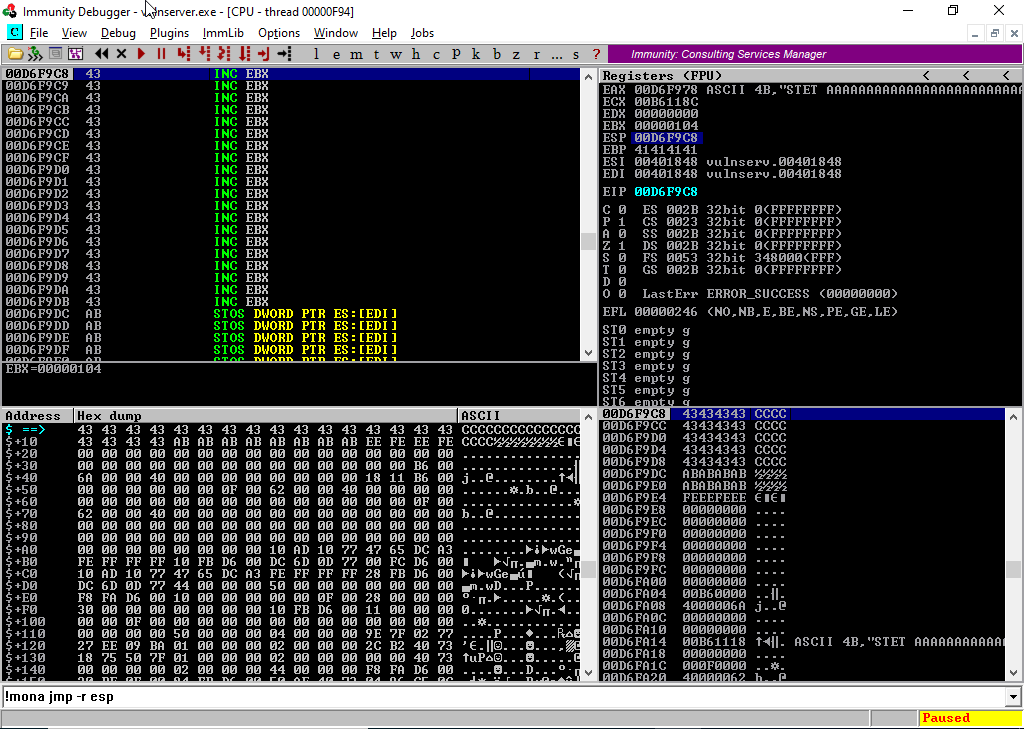Click the leftmost arrow in the Registers header
This screenshot has height=729, width=1024.
(x=926, y=76)
